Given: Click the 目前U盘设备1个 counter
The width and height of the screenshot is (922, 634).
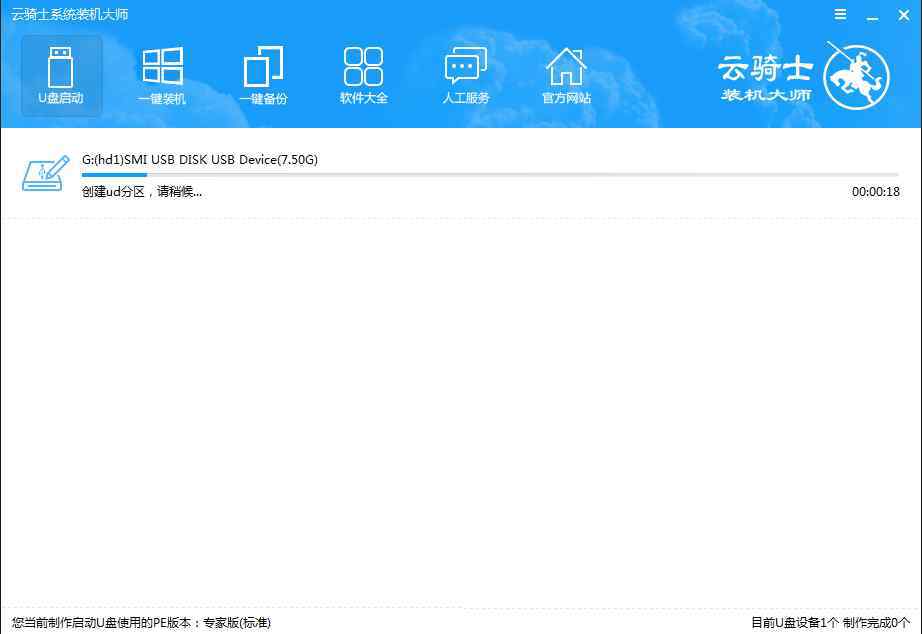Looking at the screenshot, I should (x=794, y=623).
